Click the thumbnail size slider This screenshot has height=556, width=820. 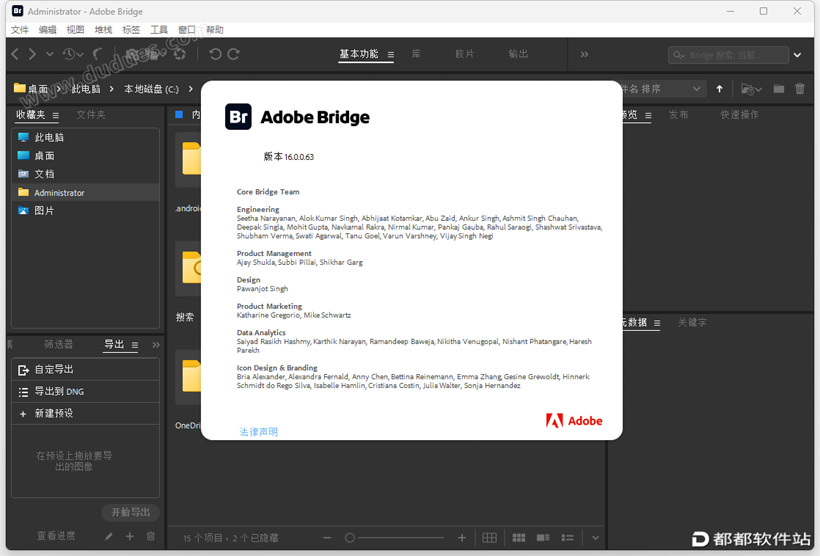[394, 538]
